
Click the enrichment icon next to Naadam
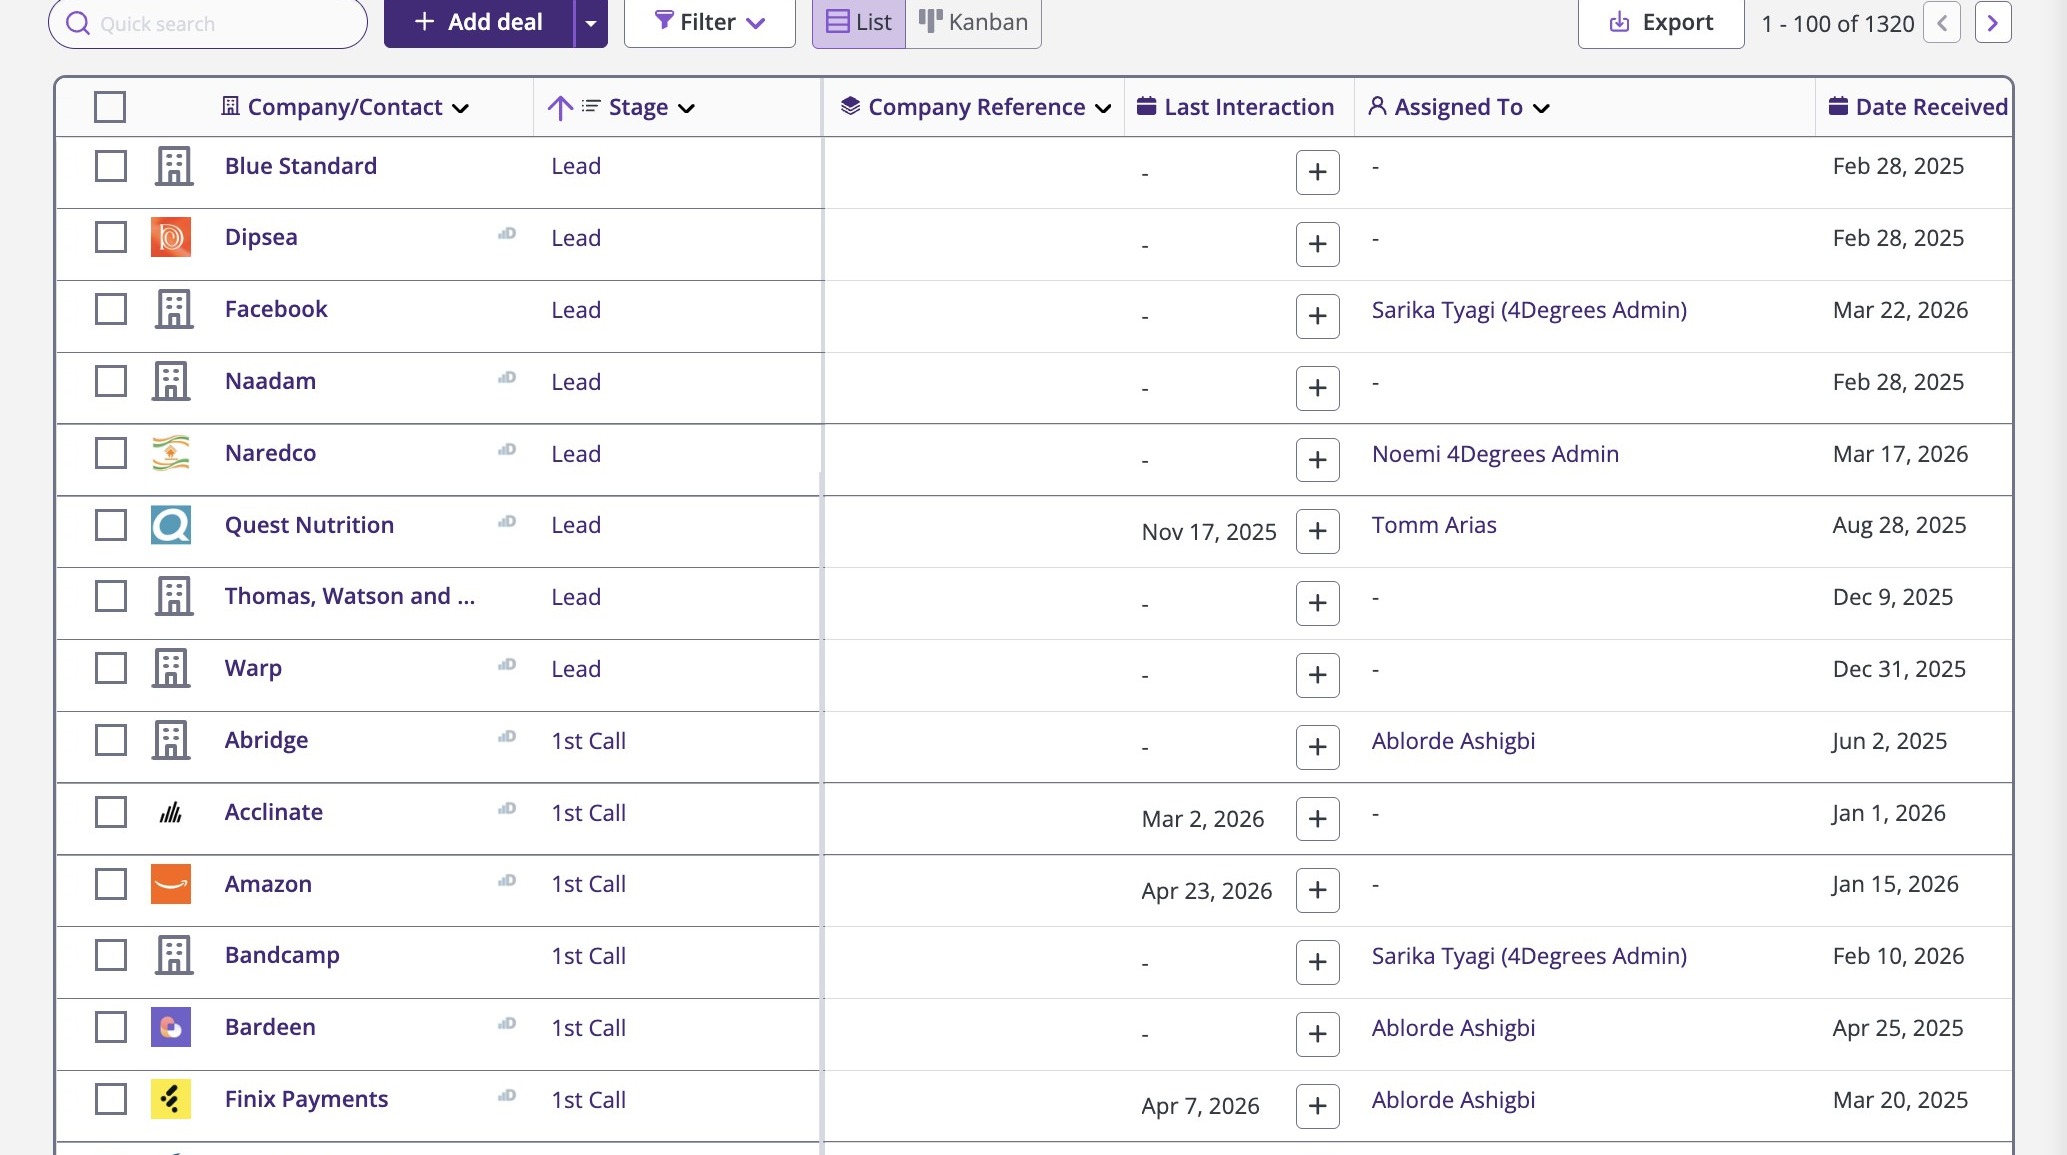point(507,378)
